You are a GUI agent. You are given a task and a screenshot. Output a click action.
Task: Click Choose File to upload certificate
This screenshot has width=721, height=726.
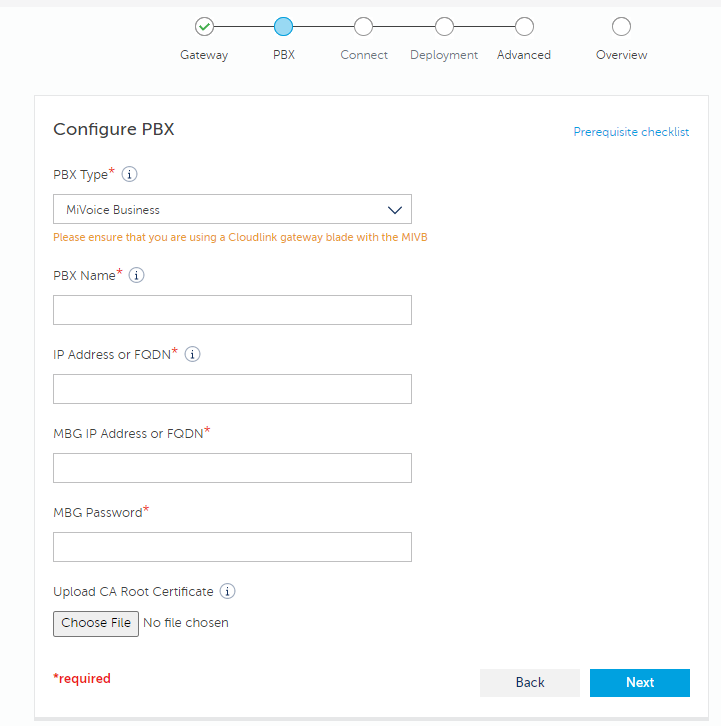pyautogui.click(x=96, y=623)
